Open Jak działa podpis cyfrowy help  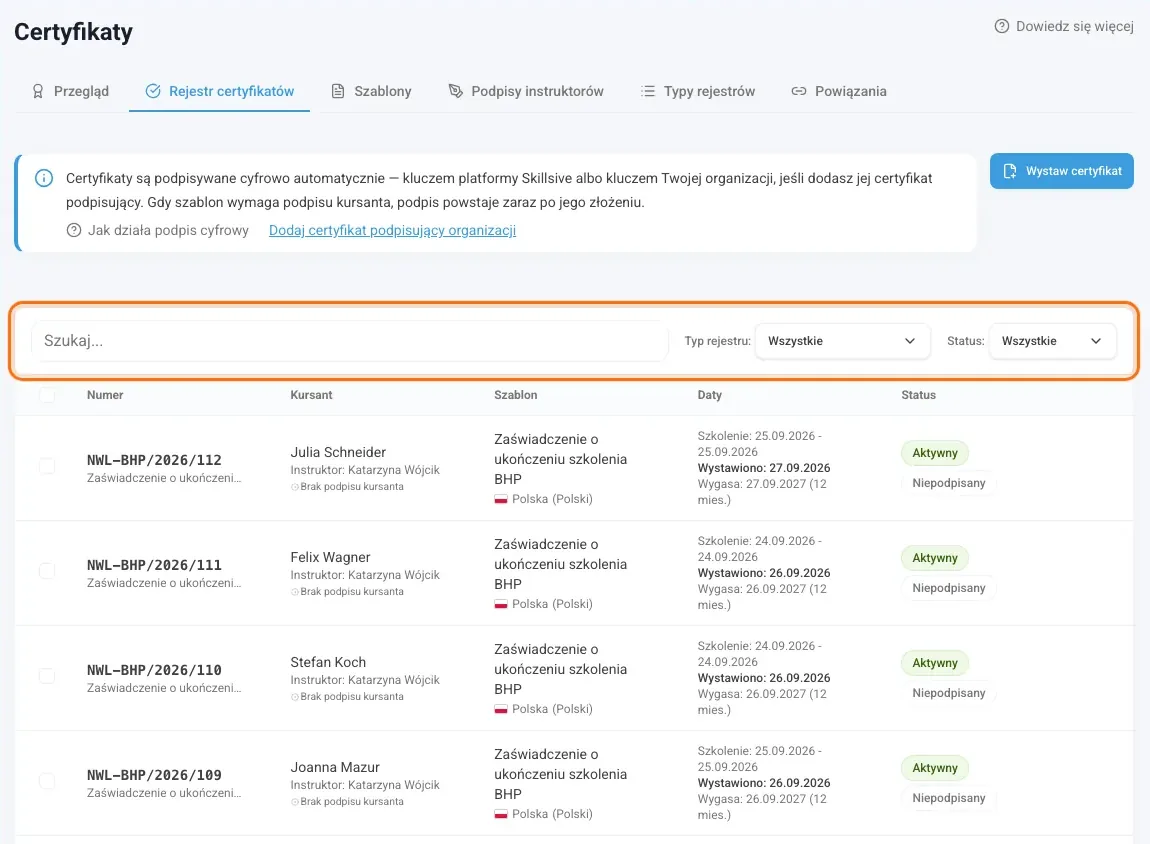point(158,230)
